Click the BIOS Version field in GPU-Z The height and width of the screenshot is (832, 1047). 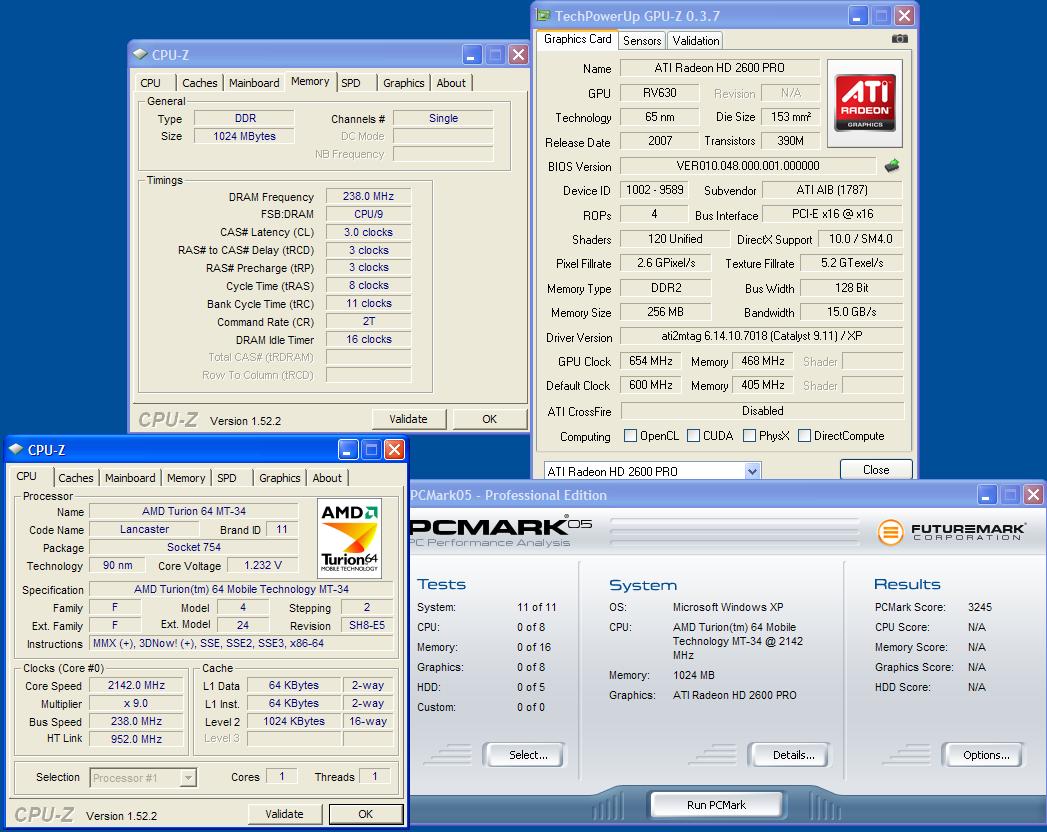pyautogui.click(x=747, y=166)
